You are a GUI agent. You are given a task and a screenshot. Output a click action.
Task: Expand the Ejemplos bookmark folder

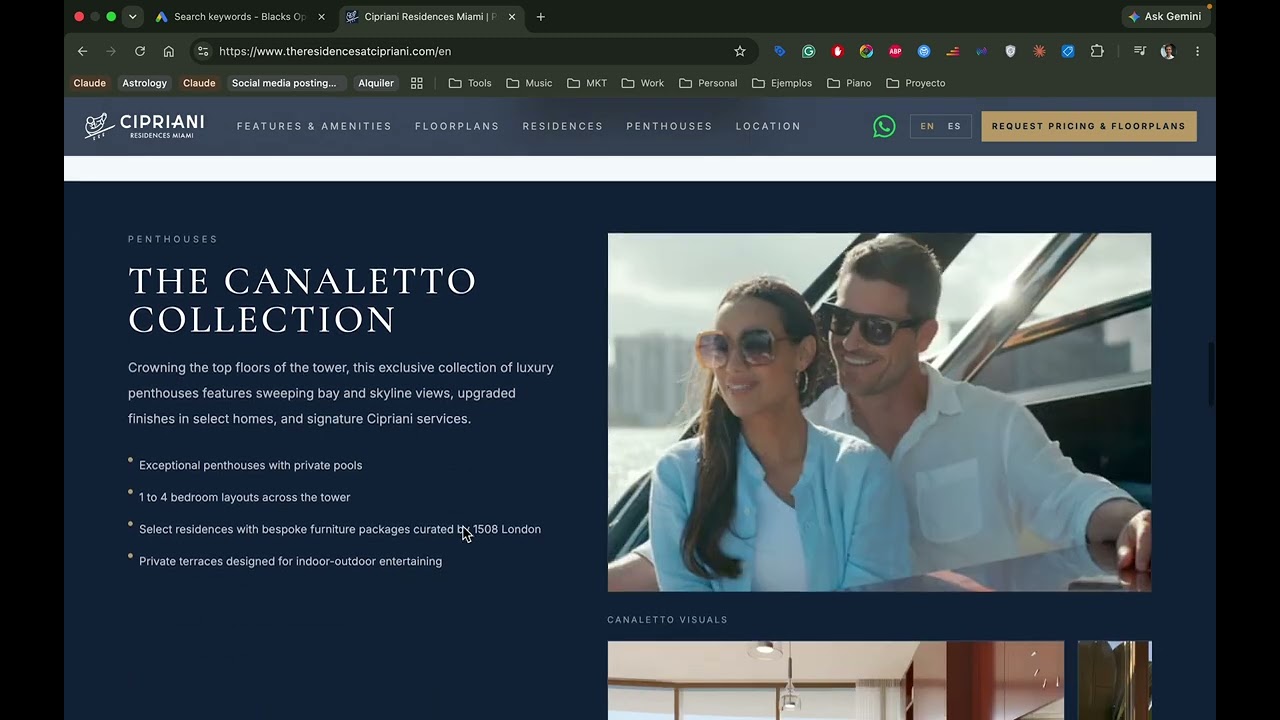pyautogui.click(x=782, y=83)
